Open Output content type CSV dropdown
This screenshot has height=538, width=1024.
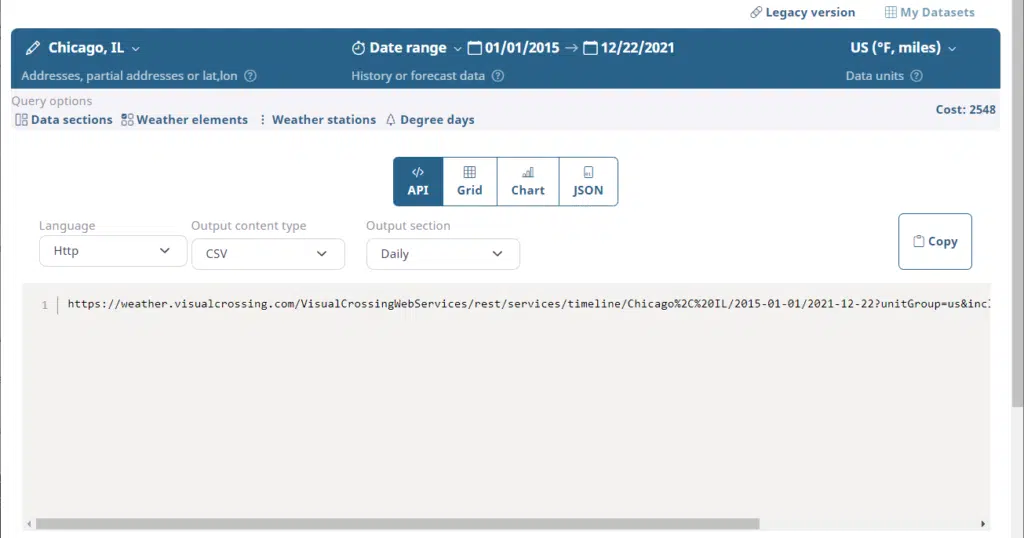[267, 254]
